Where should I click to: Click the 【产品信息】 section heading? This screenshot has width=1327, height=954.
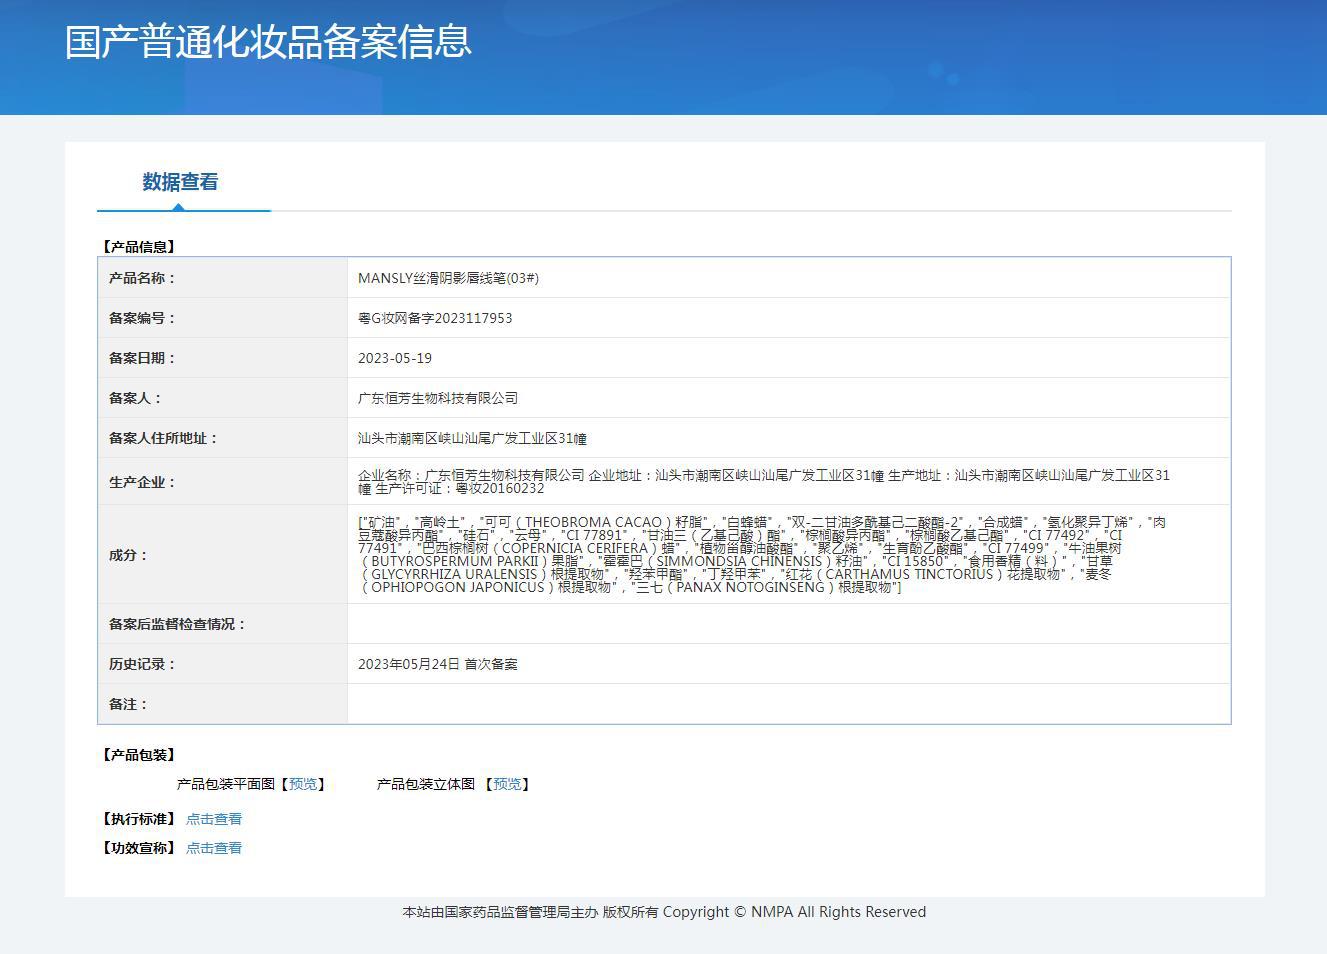pos(139,247)
